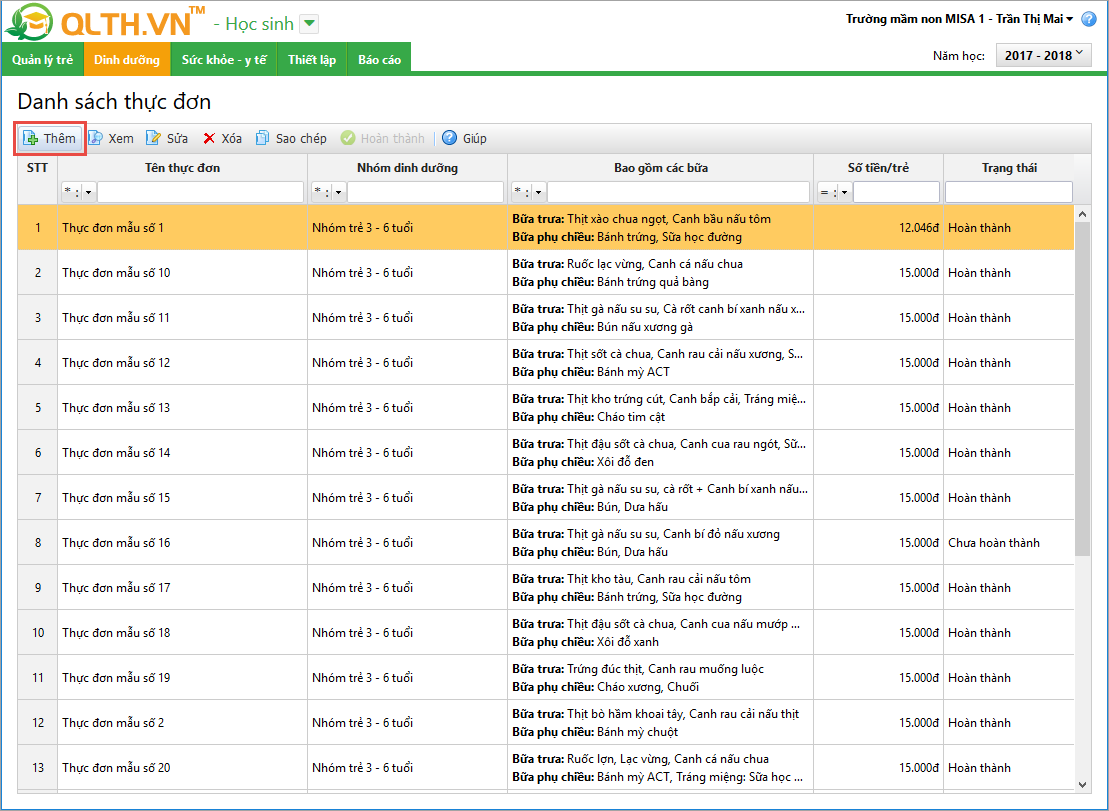Click the Sao chép (Copy) icon
This screenshot has height=811, width=1109.
[262, 138]
